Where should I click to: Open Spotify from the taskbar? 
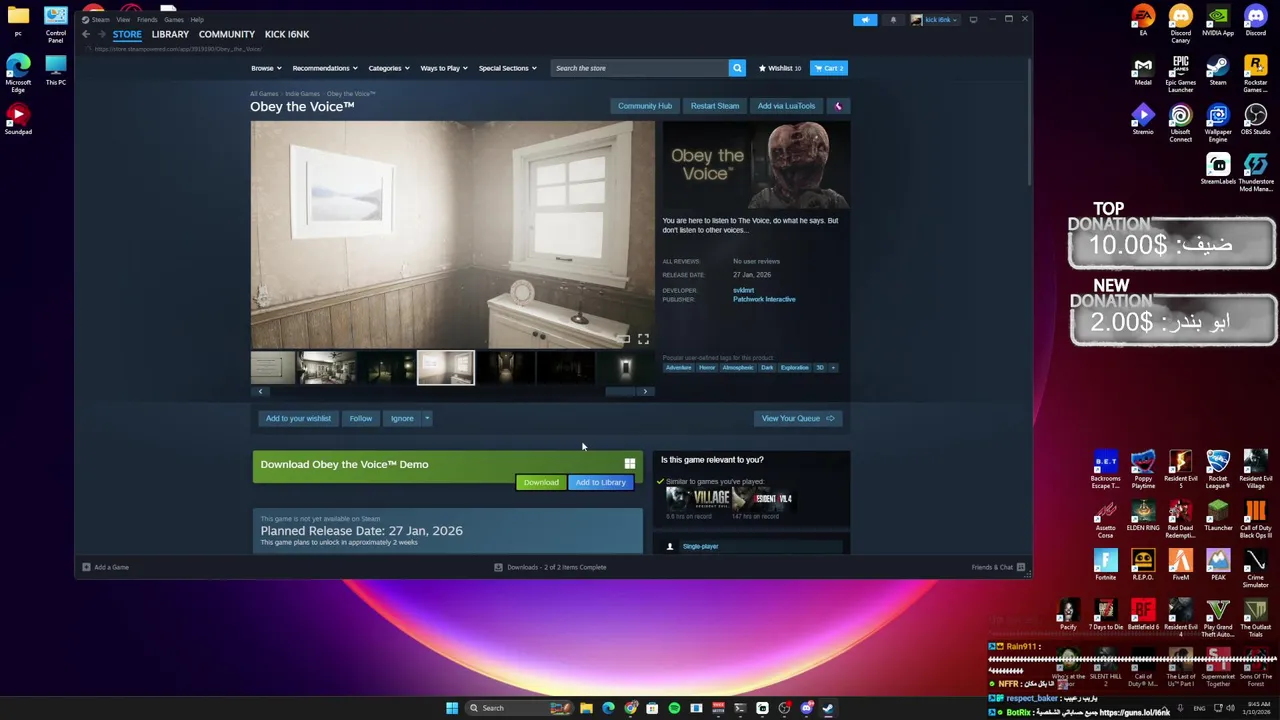click(674, 708)
